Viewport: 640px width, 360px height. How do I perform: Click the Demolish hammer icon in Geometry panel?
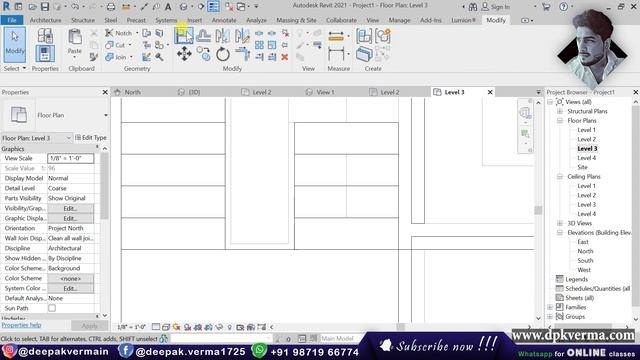point(159,57)
